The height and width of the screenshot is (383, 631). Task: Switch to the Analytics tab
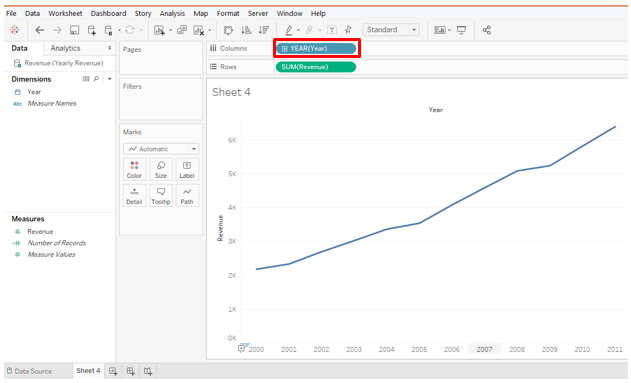point(66,48)
